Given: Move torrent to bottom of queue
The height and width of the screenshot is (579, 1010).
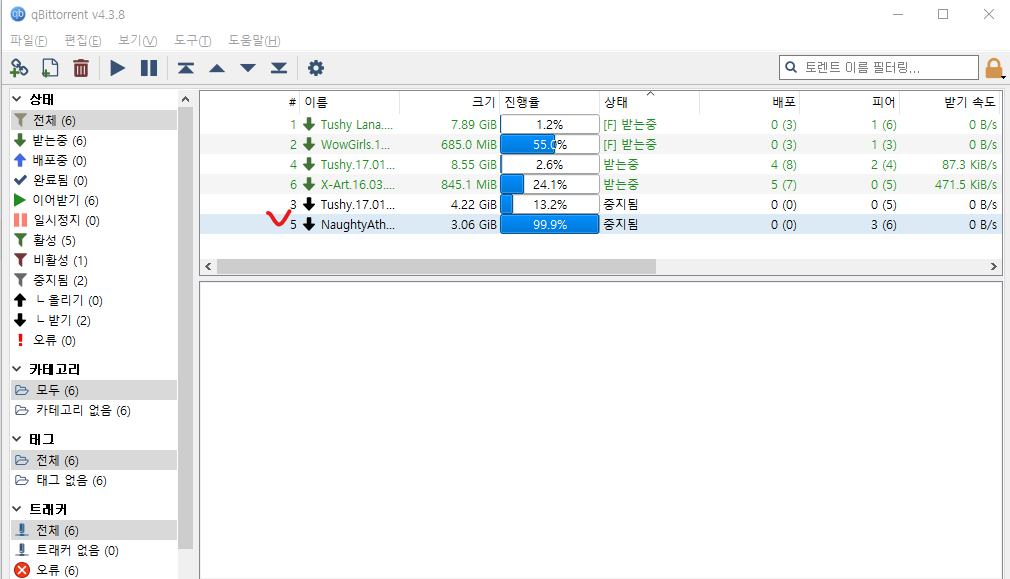Looking at the screenshot, I should (x=278, y=68).
